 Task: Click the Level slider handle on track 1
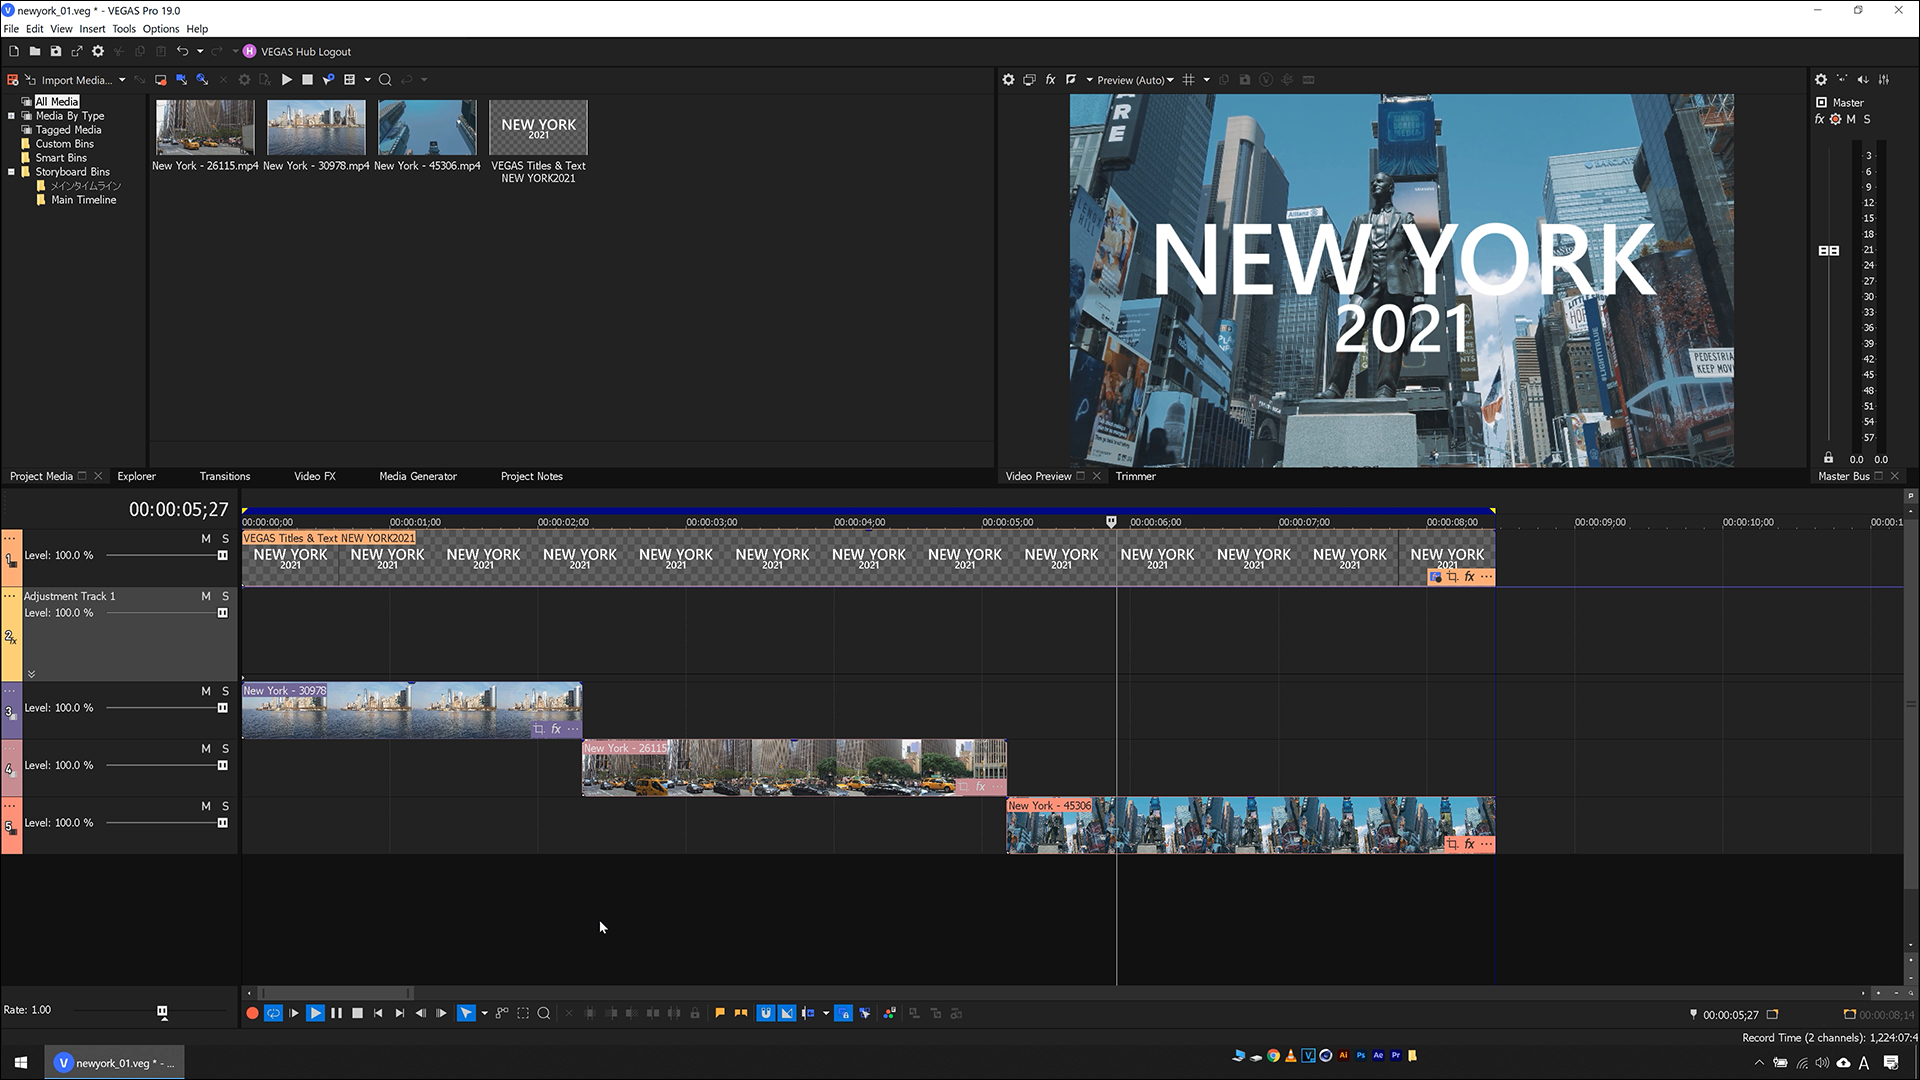(222, 555)
